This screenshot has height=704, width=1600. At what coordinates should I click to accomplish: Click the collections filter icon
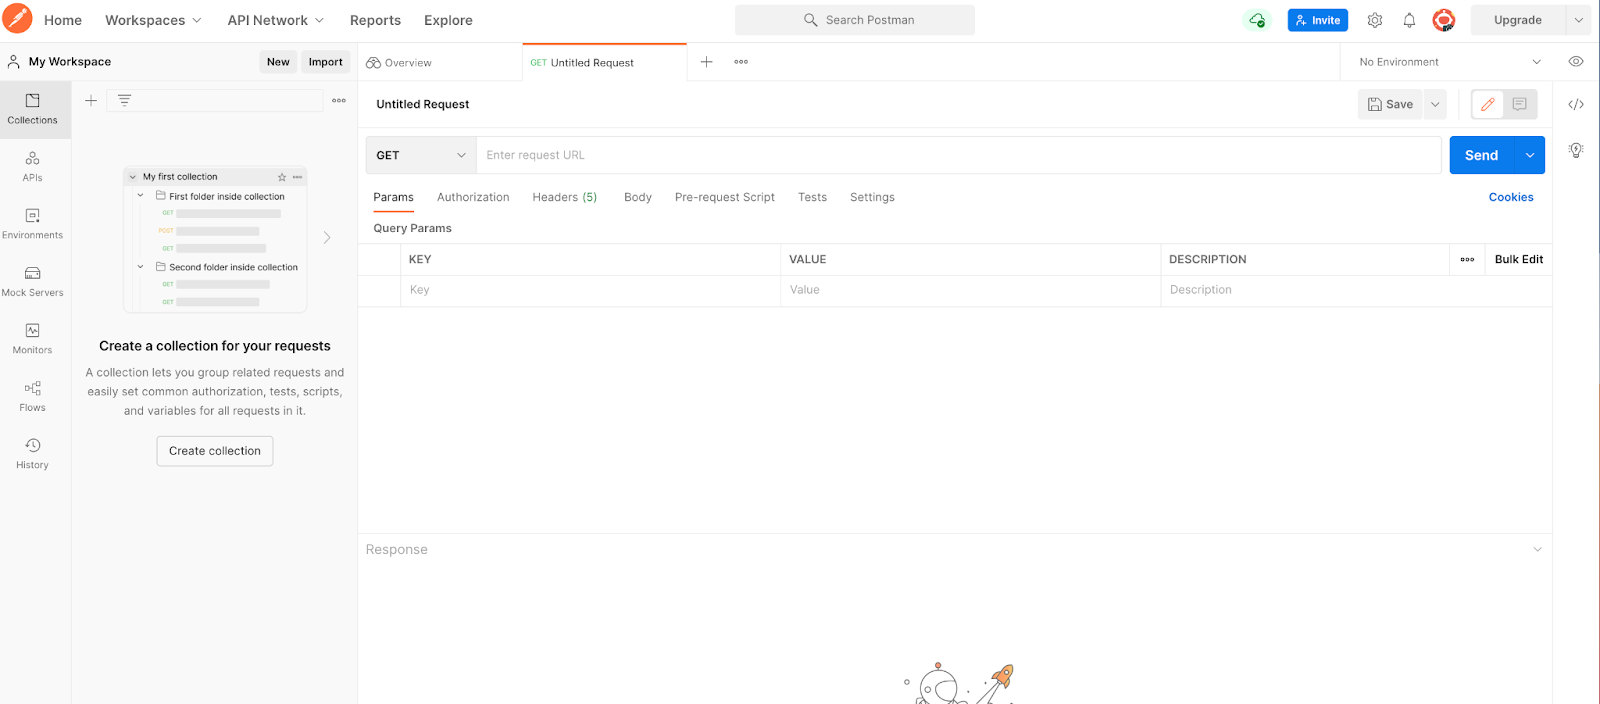point(124,100)
